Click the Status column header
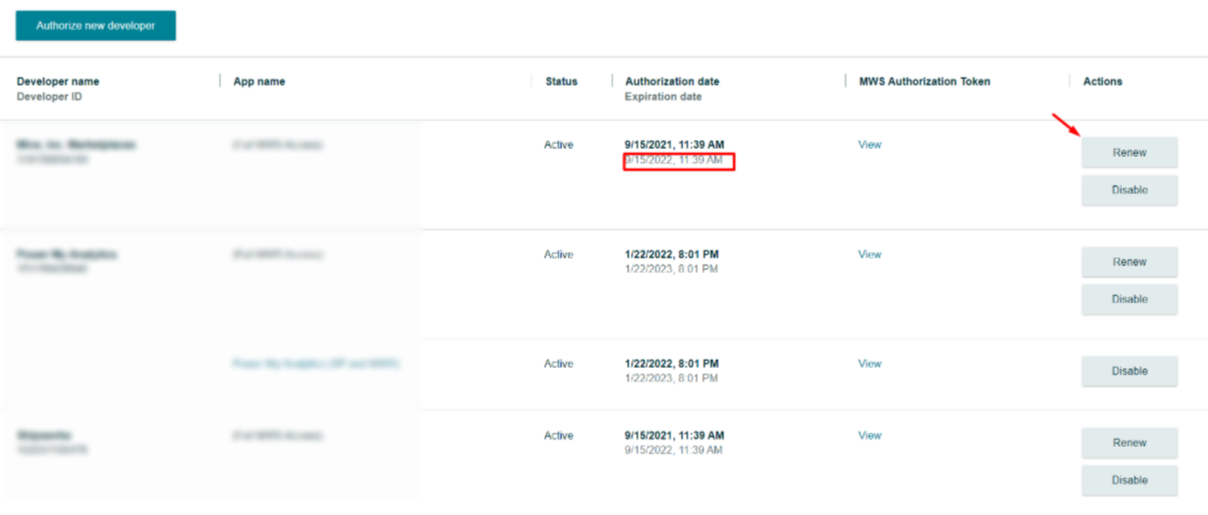Image resolution: width=1208 pixels, height=515 pixels. pos(561,82)
